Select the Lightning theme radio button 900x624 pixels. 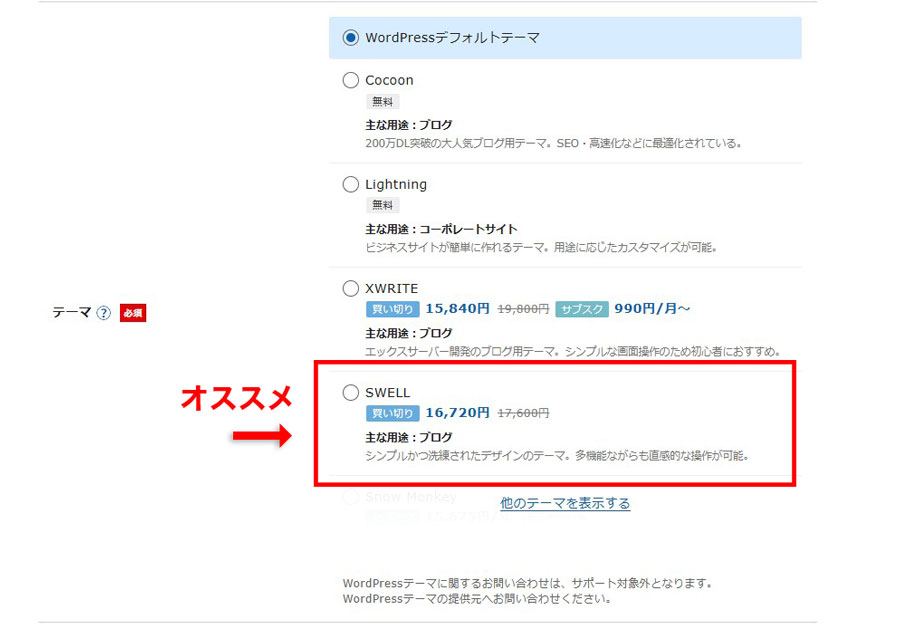(350, 184)
